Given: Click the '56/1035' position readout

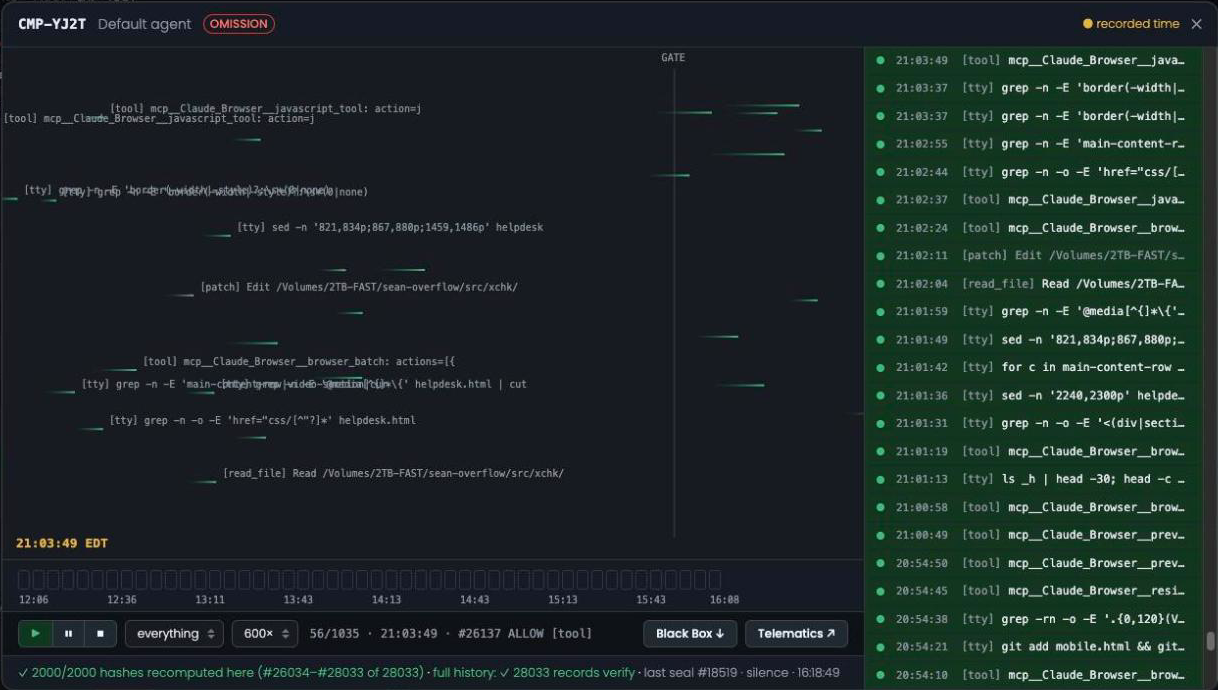Looking at the screenshot, I should point(336,633).
